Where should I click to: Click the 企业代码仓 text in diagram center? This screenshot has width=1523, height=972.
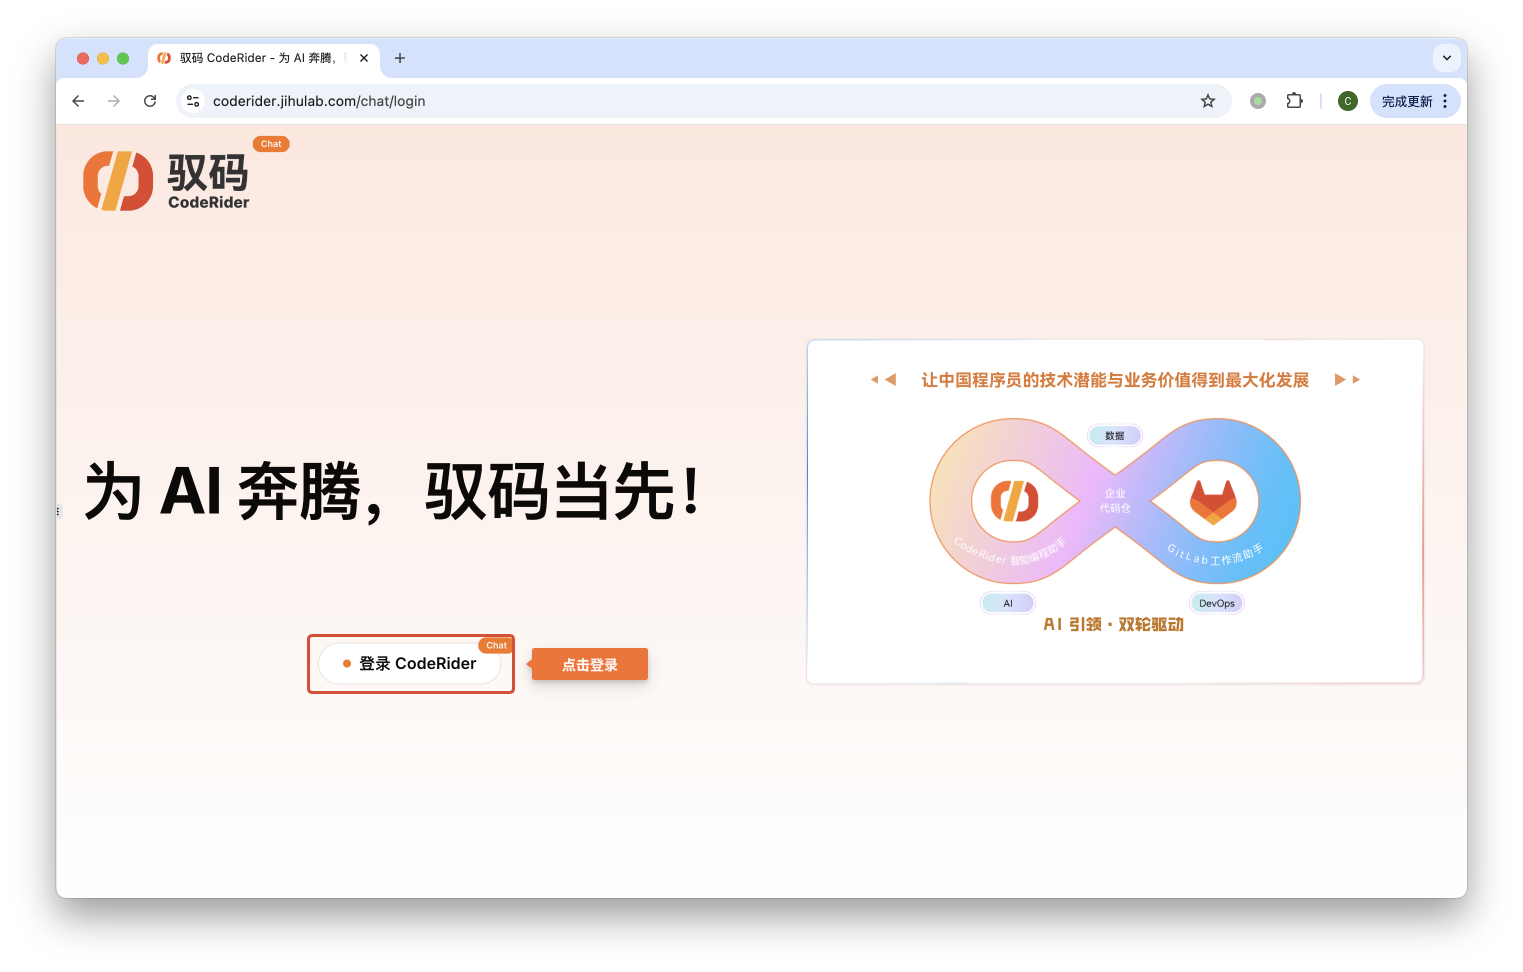[1115, 500]
